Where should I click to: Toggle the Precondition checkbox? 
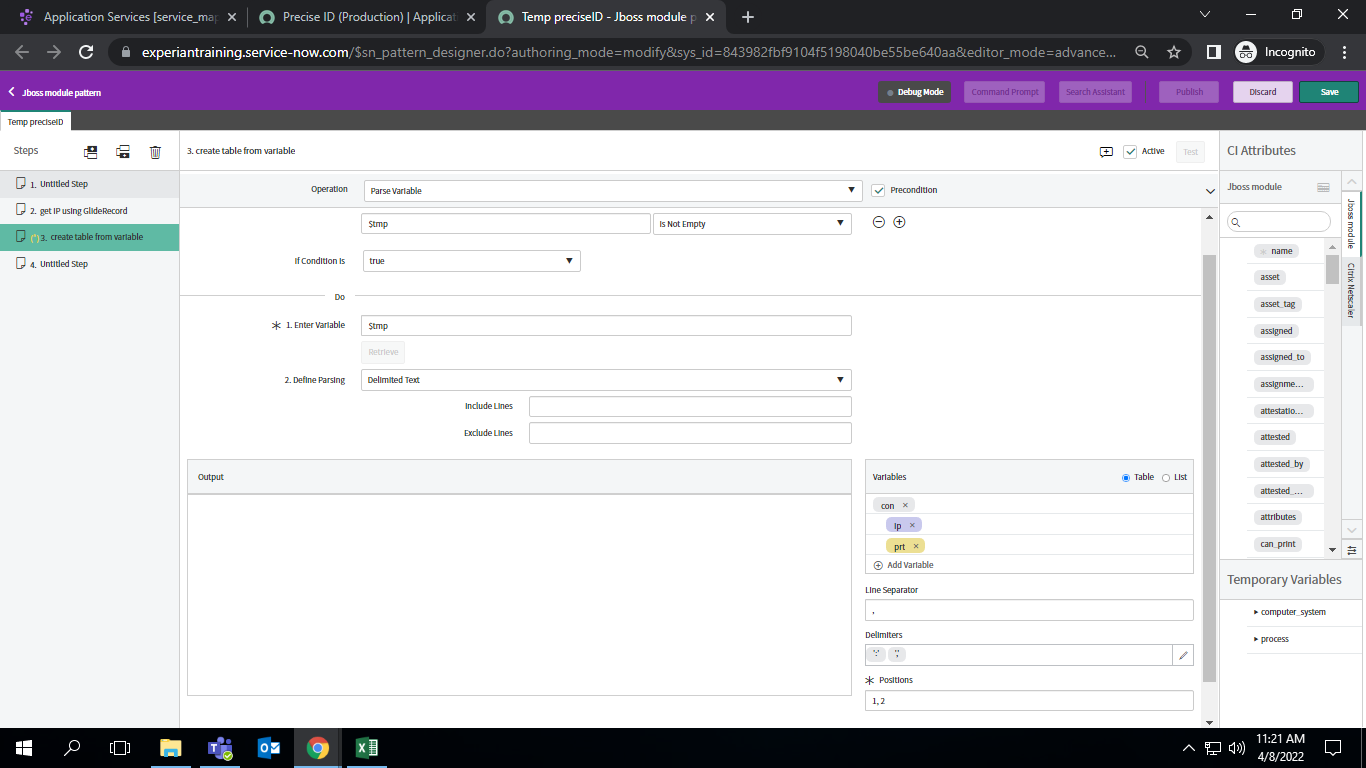point(878,190)
